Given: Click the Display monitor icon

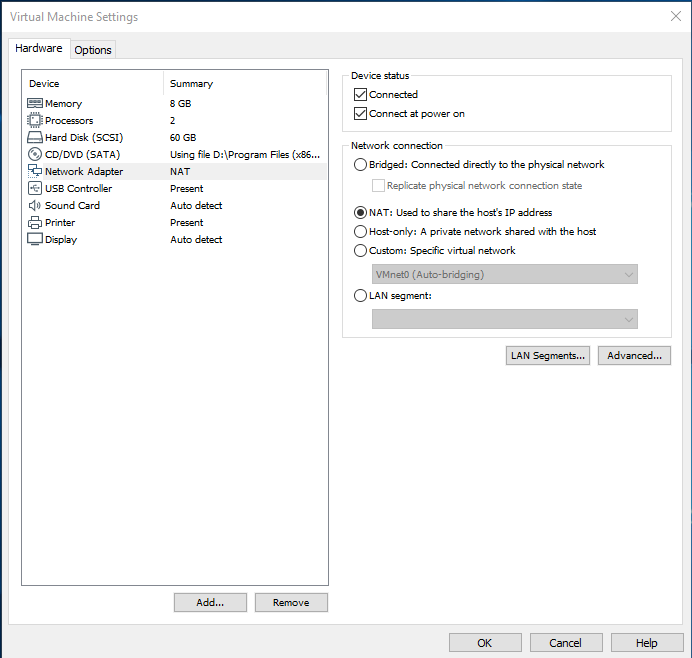Looking at the screenshot, I should pyautogui.click(x=35, y=240).
